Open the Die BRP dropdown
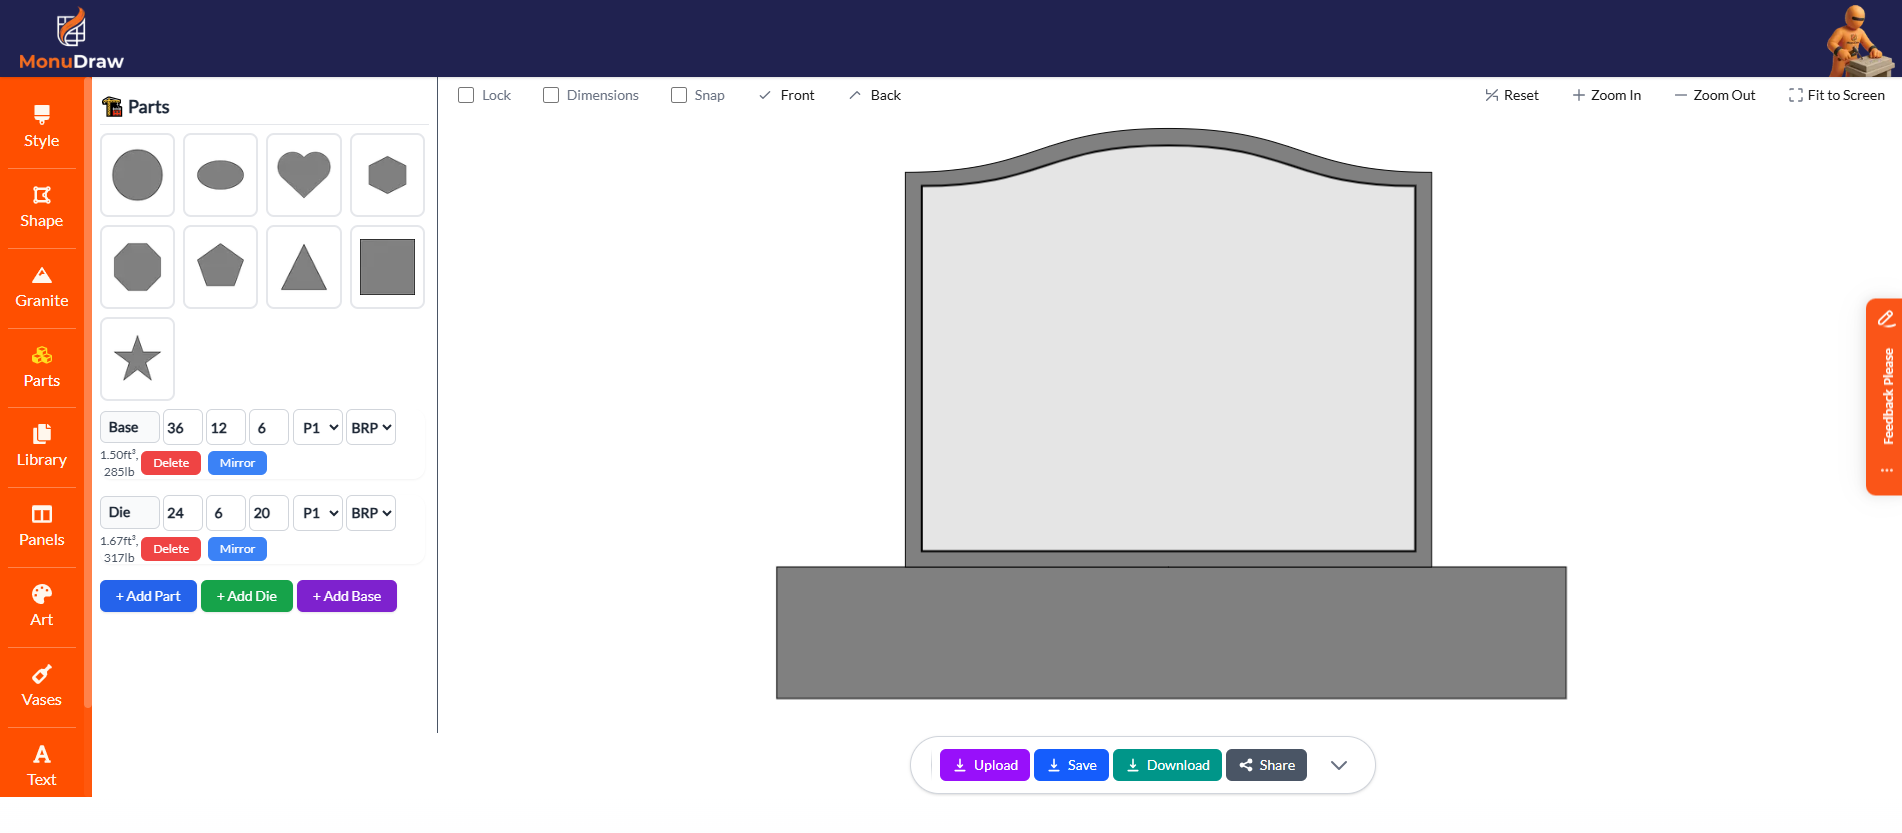 (x=371, y=513)
